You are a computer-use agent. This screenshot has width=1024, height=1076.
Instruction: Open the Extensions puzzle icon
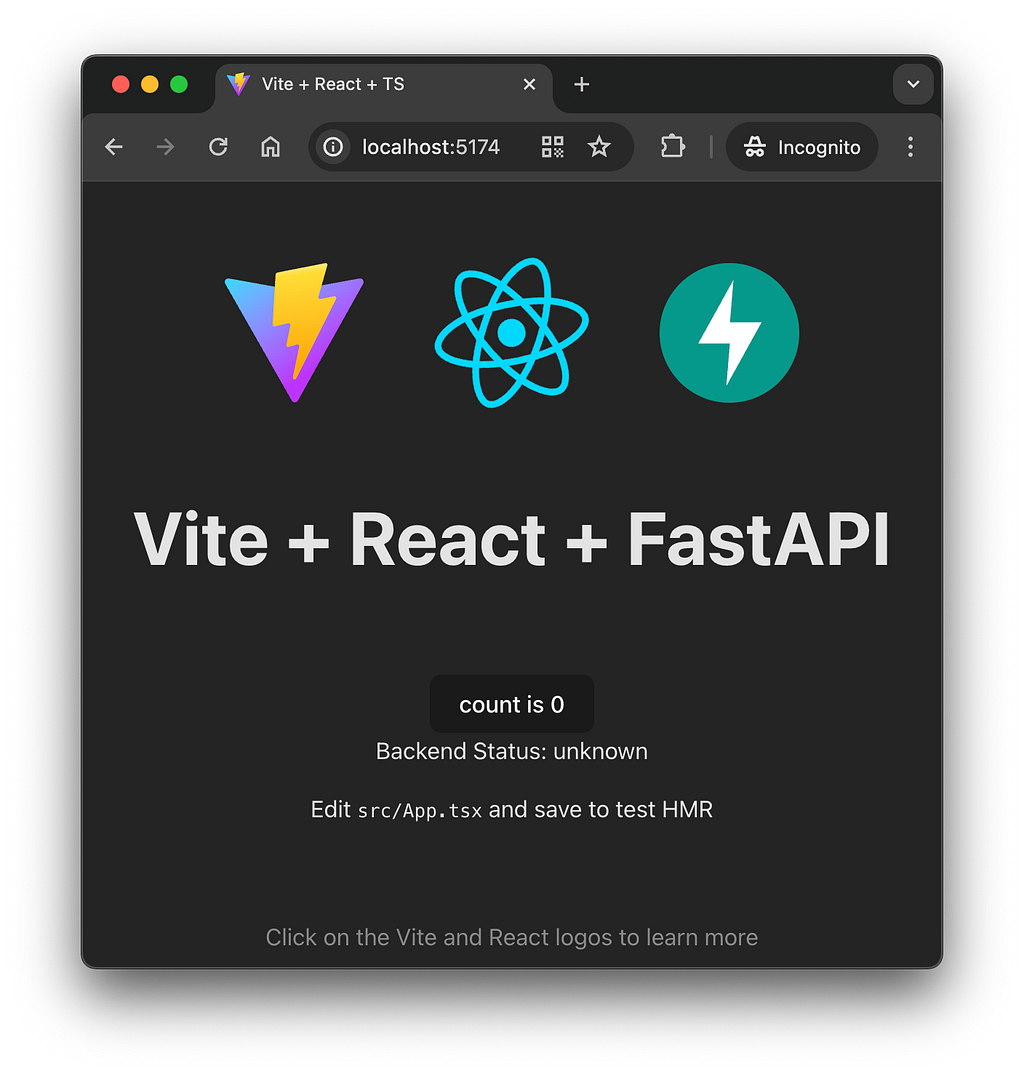point(673,147)
